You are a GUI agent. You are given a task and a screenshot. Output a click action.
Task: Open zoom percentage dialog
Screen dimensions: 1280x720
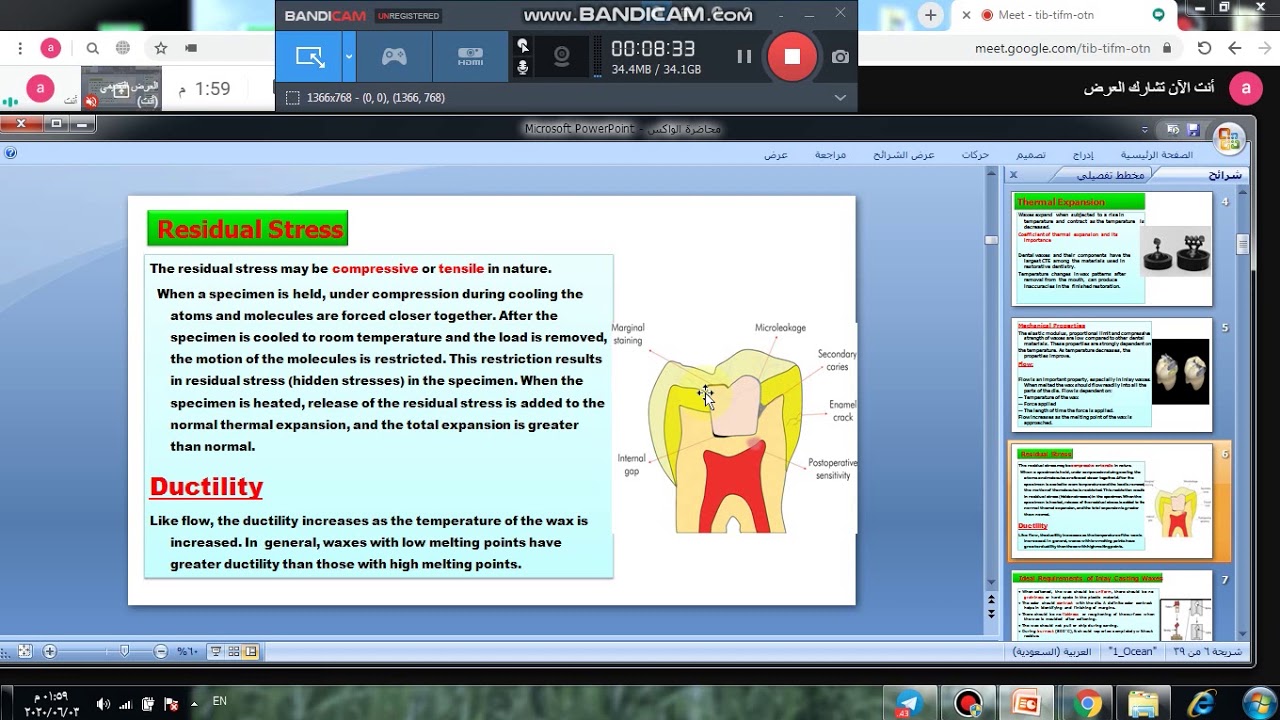187,651
